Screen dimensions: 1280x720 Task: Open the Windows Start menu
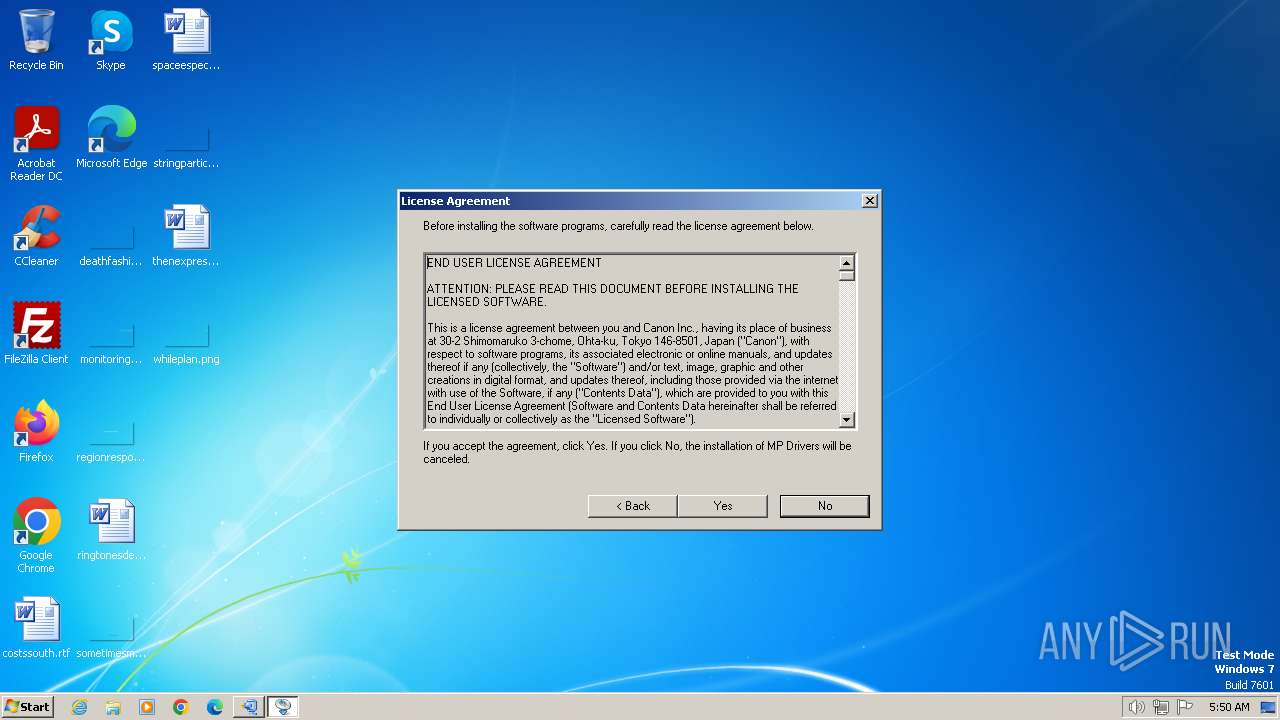[x=28, y=707]
